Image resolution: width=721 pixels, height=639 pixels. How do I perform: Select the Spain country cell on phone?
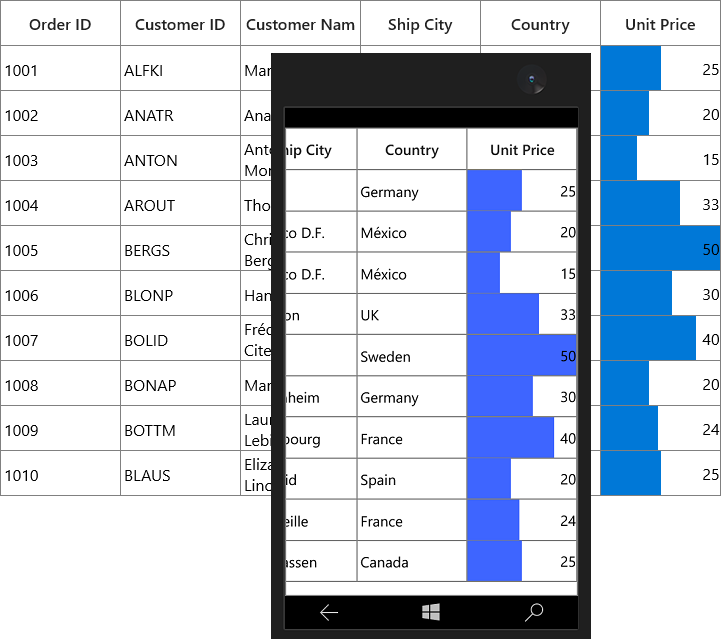pos(412,479)
